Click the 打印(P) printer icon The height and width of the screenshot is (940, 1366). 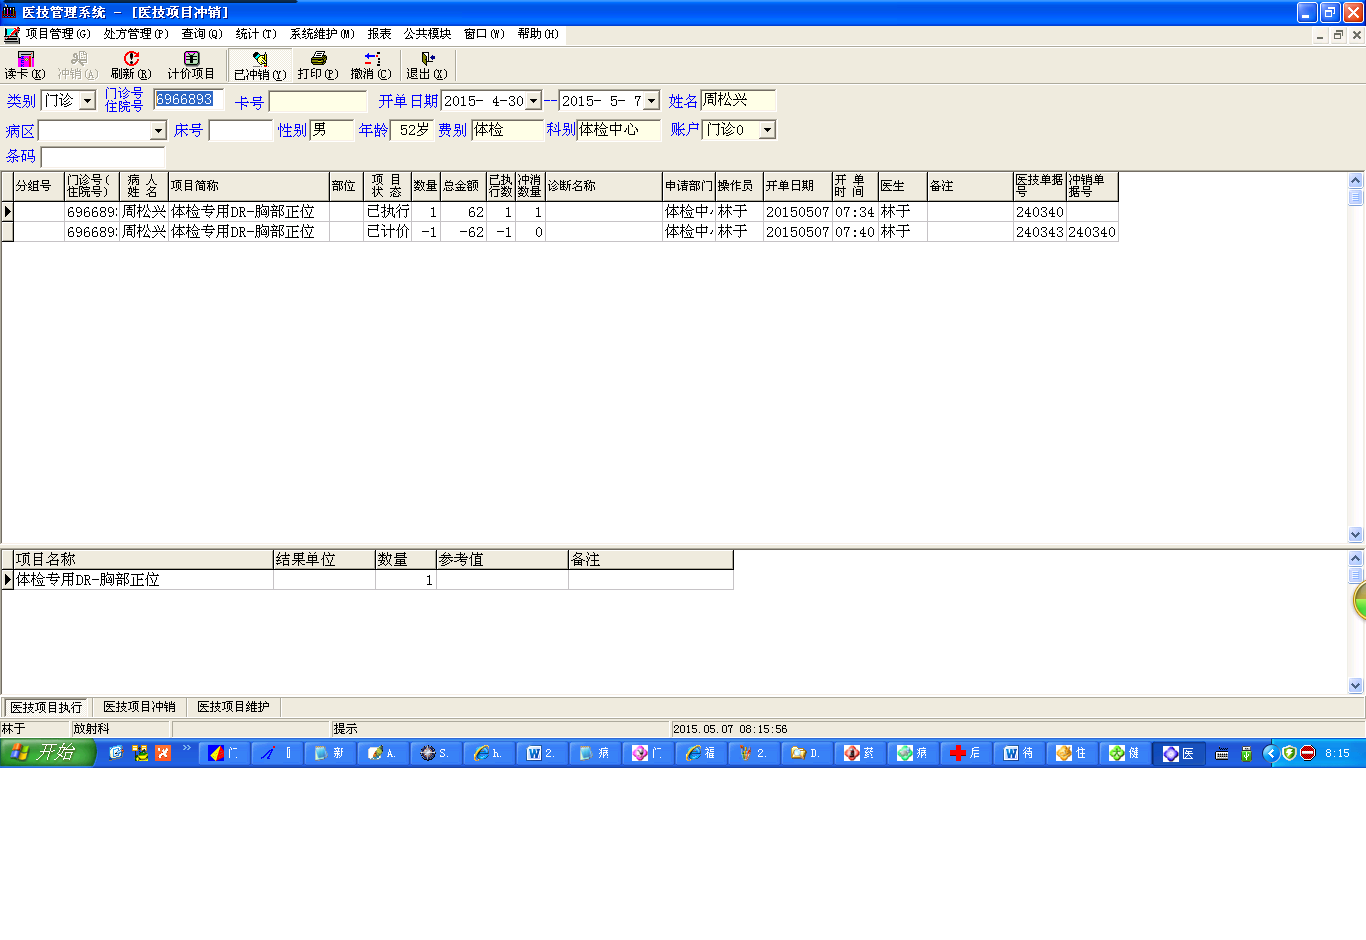point(318,65)
